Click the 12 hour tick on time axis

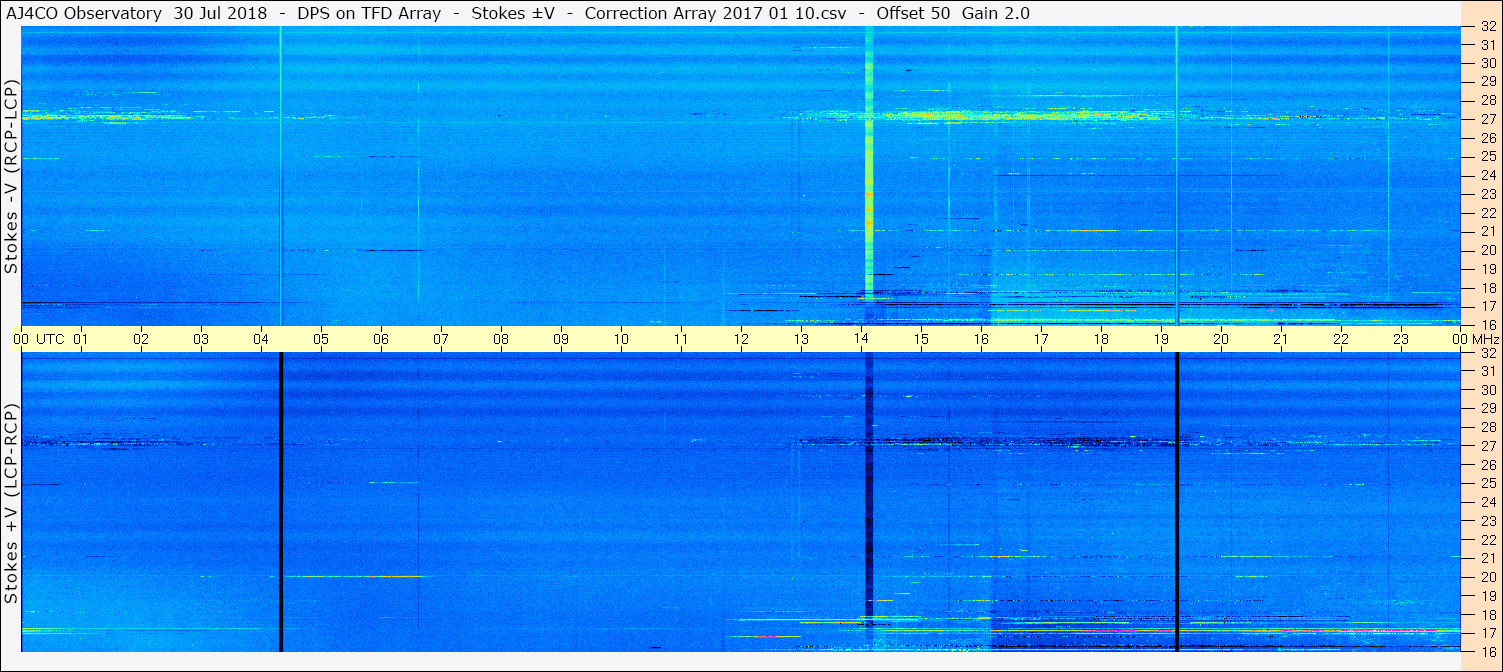741,339
